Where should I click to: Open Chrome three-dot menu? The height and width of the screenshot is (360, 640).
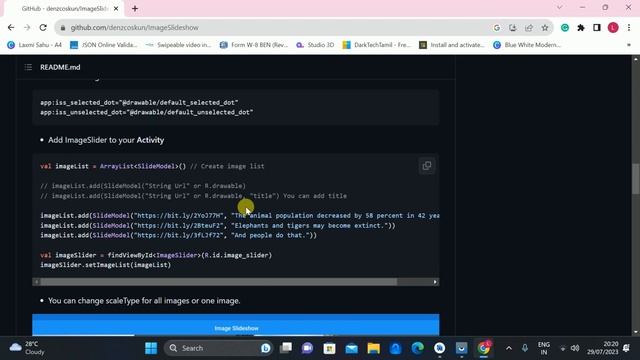pyautogui.click(x=629, y=28)
